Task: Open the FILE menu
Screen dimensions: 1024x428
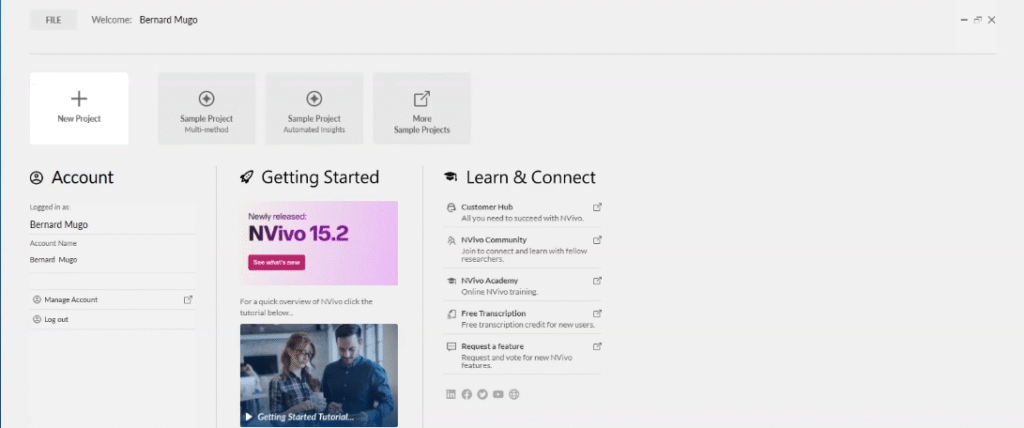Action: click(x=51, y=19)
